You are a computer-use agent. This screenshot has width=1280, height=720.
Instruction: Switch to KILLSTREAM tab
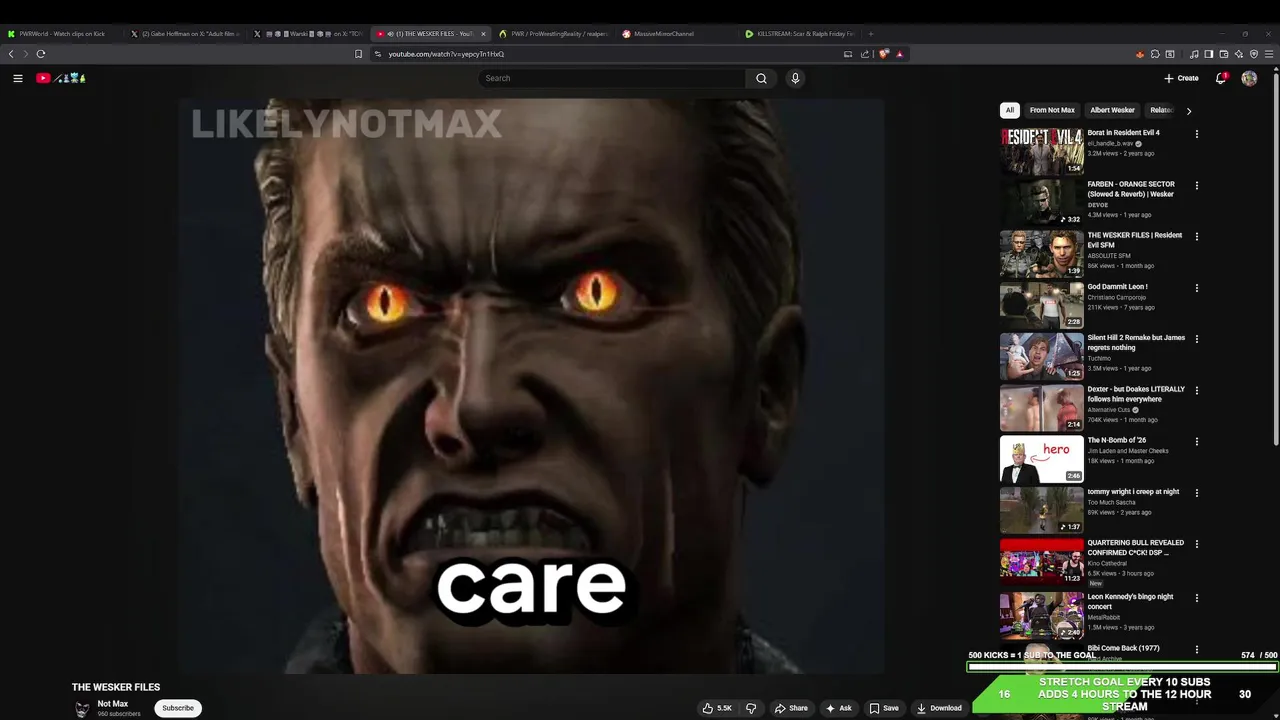click(800, 34)
